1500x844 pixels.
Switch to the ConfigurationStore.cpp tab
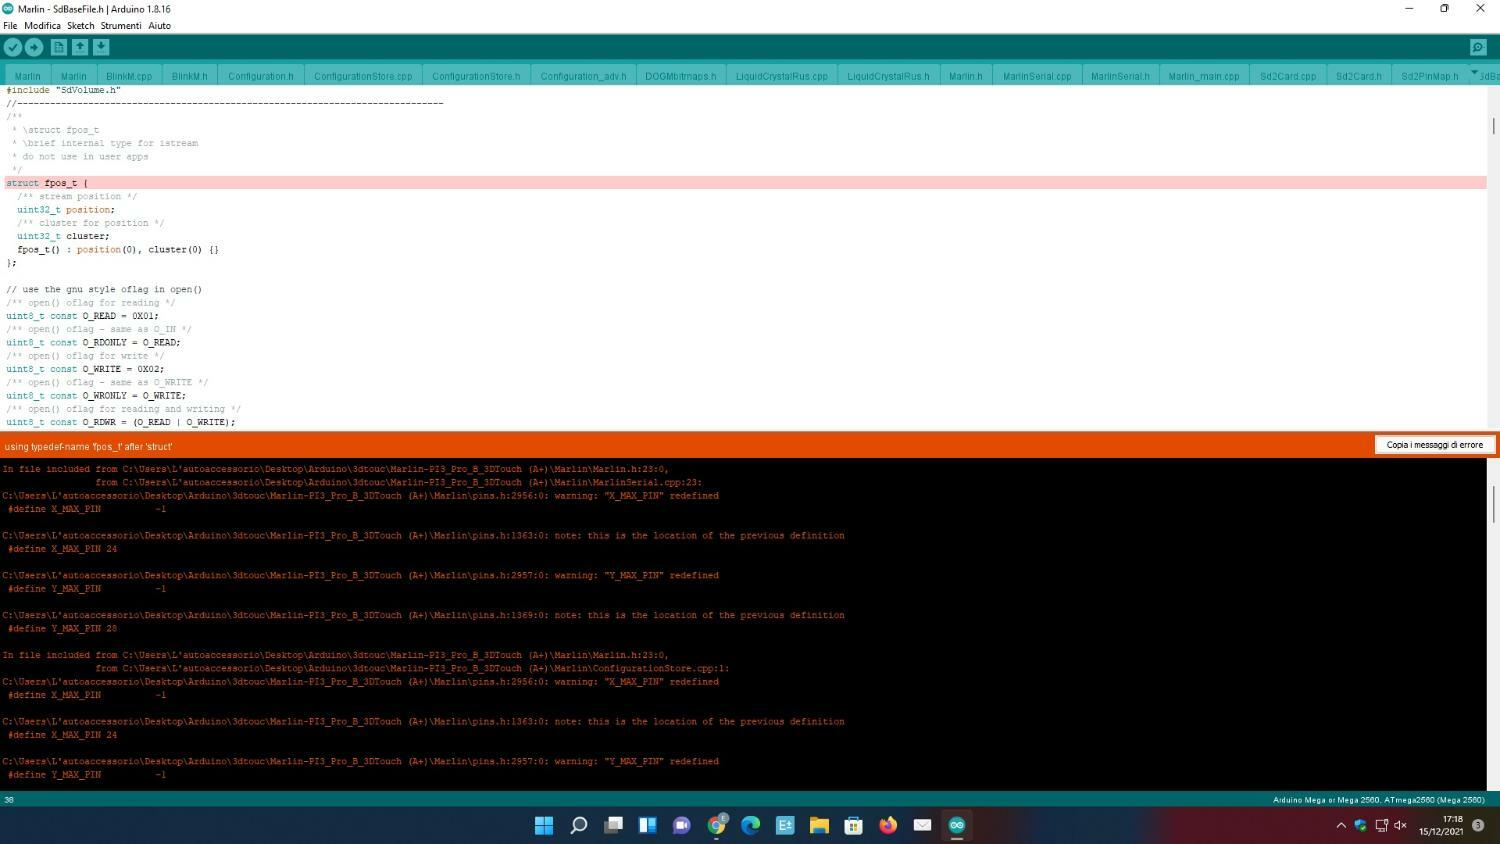(x=363, y=76)
